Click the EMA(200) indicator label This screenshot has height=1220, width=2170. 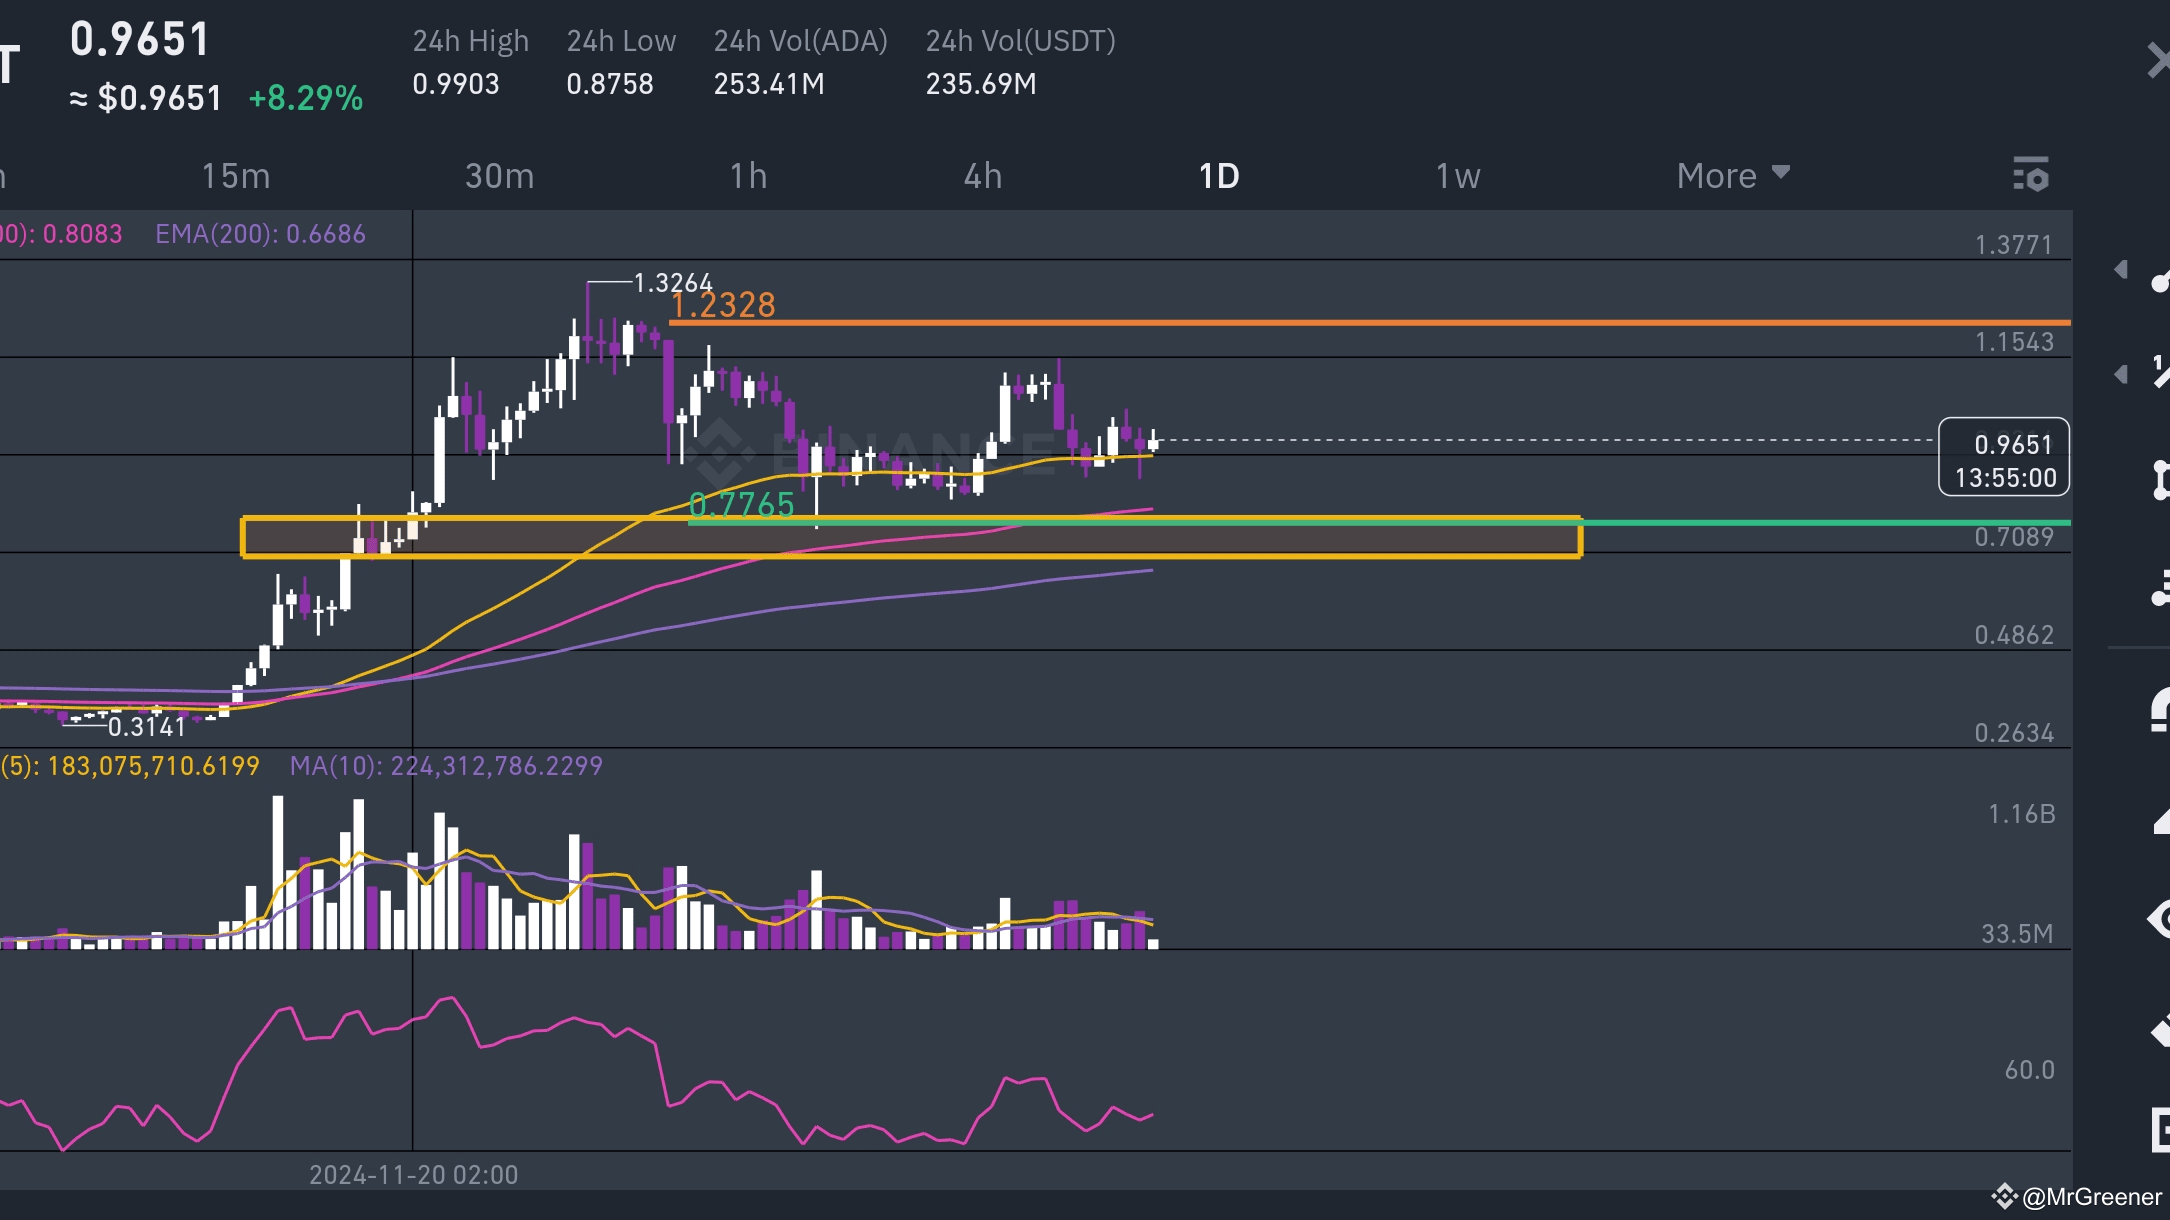pos(260,234)
